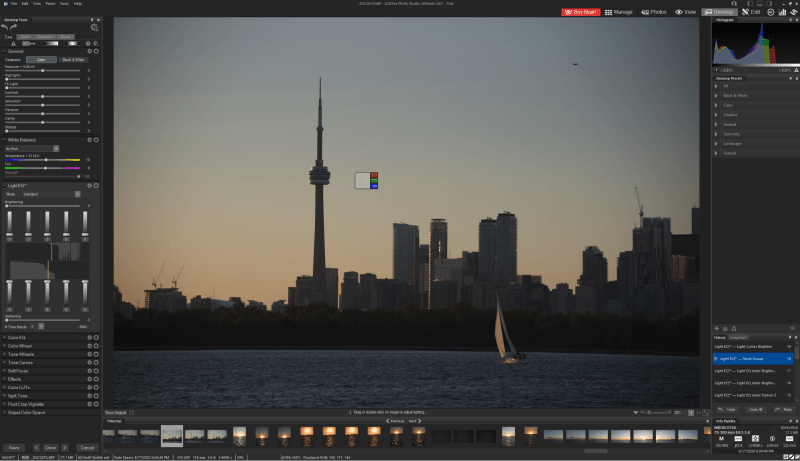Viewport: 800px width, 461px height.
Task: Select 'Light EQ — Light Curves Brighten' history entry
Action: point(753,347)
